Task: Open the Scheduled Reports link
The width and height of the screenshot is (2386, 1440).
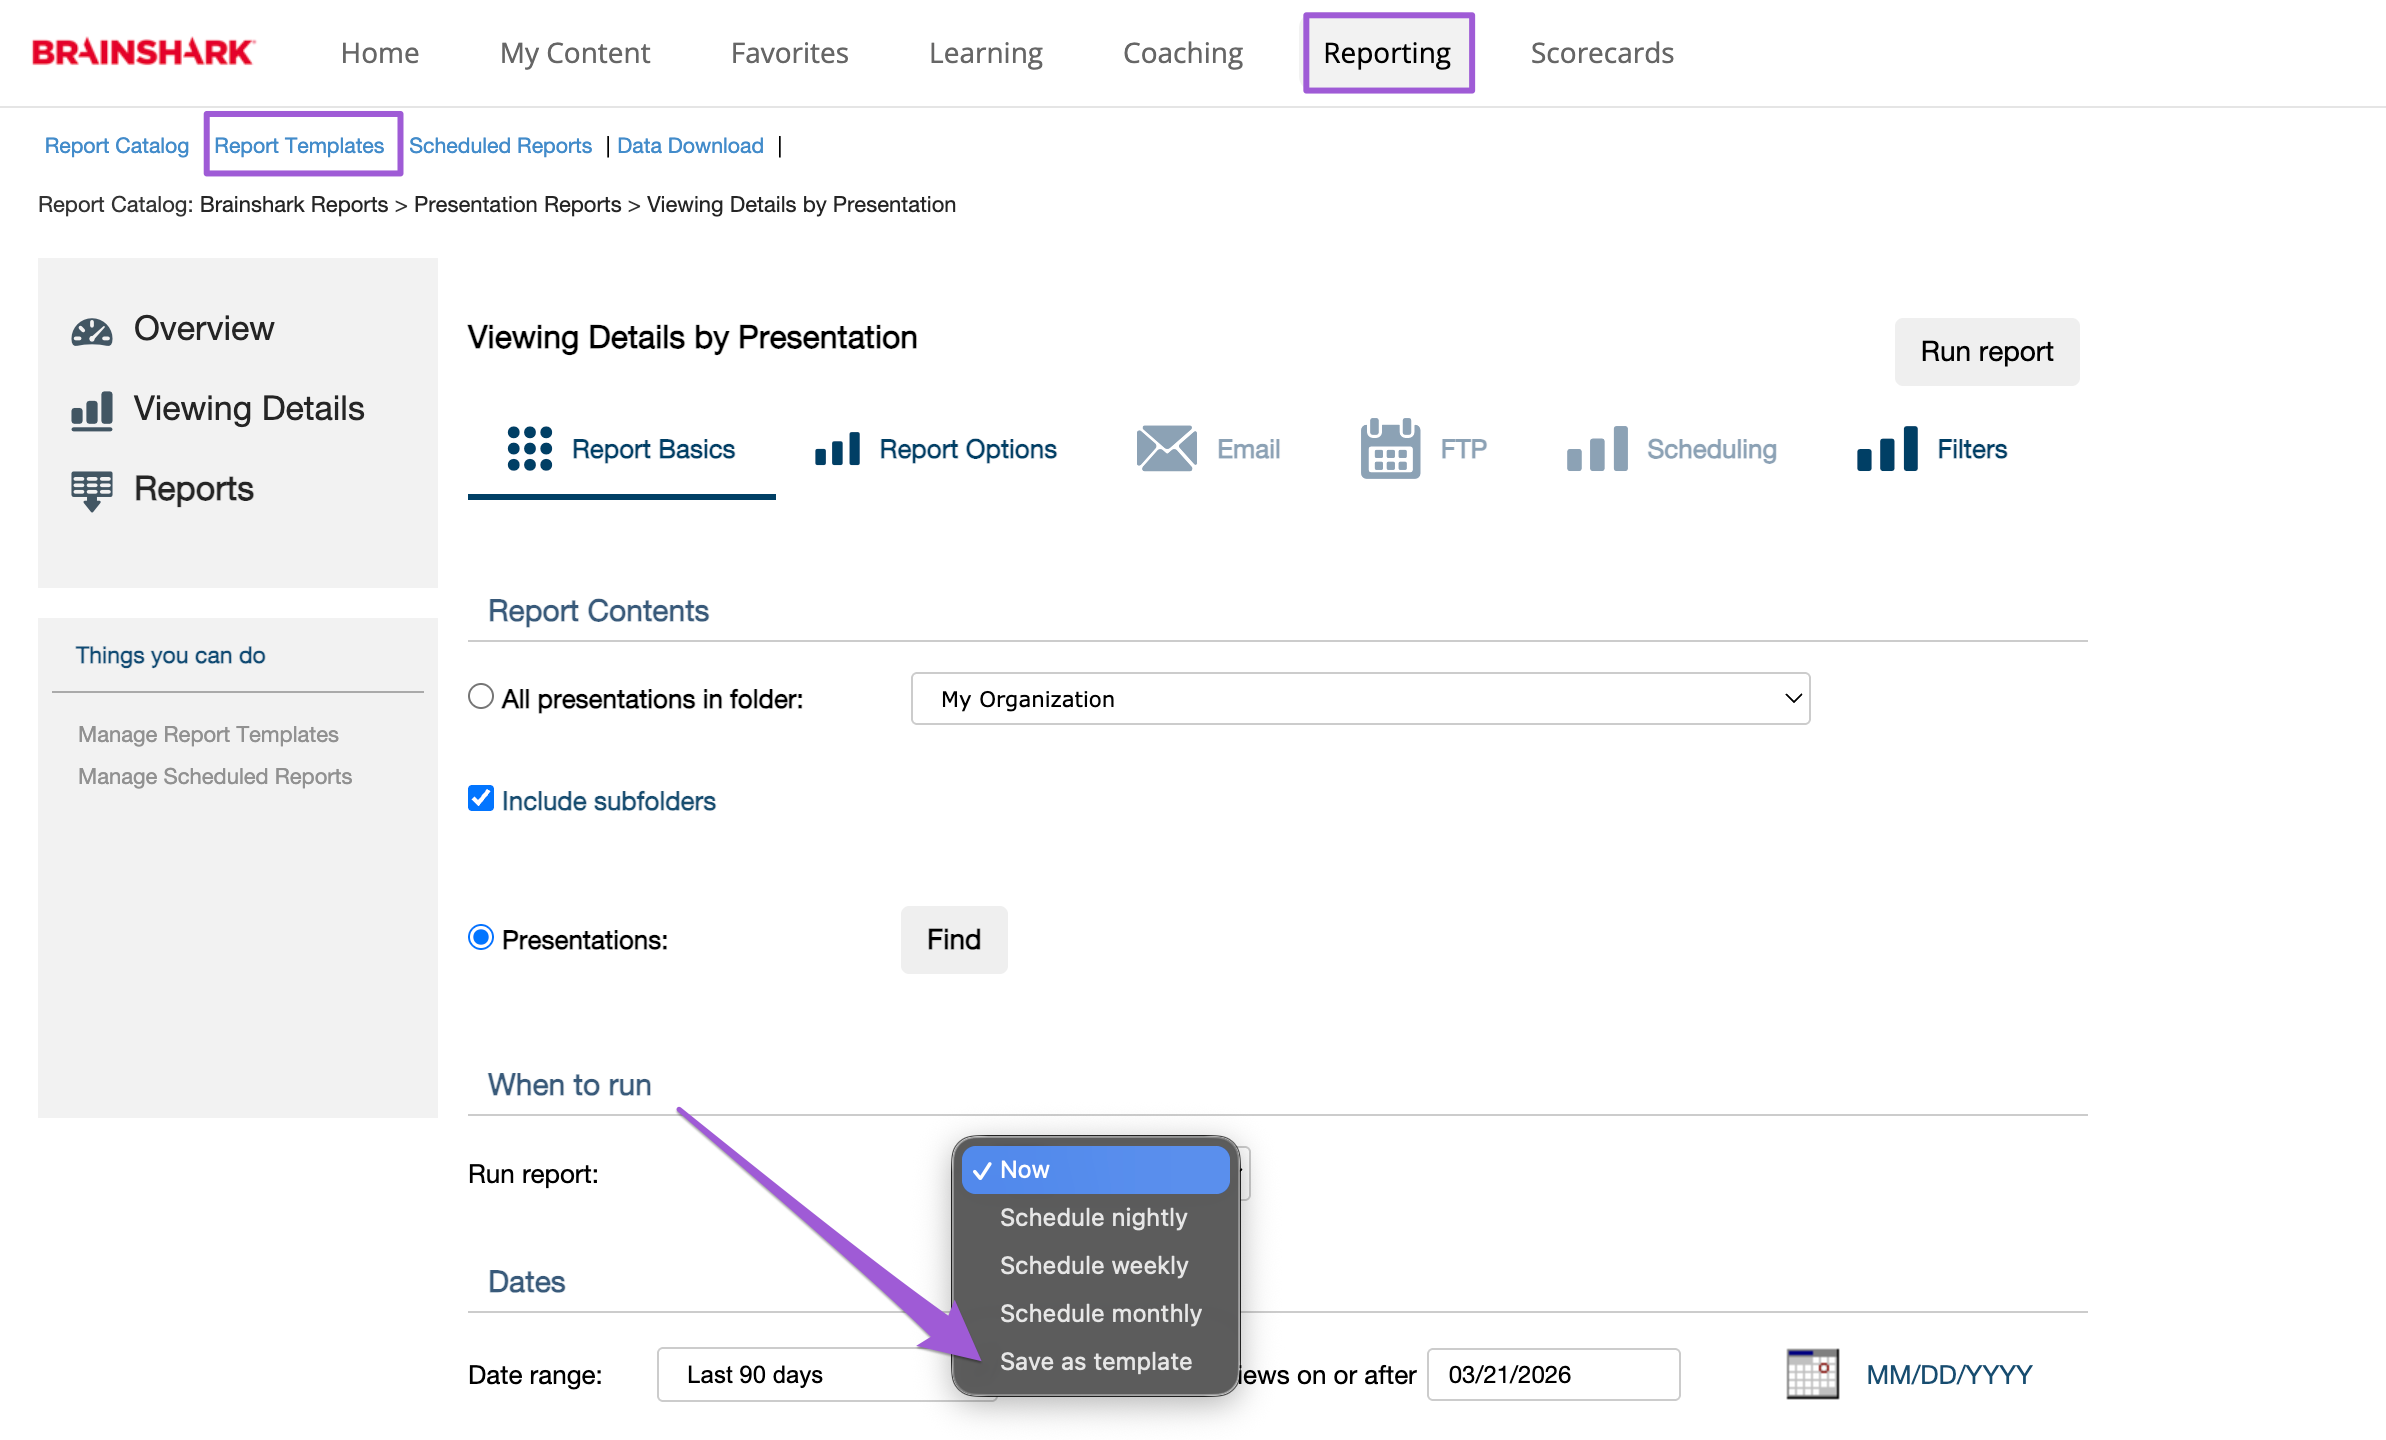Action: [x=500, y=146]
